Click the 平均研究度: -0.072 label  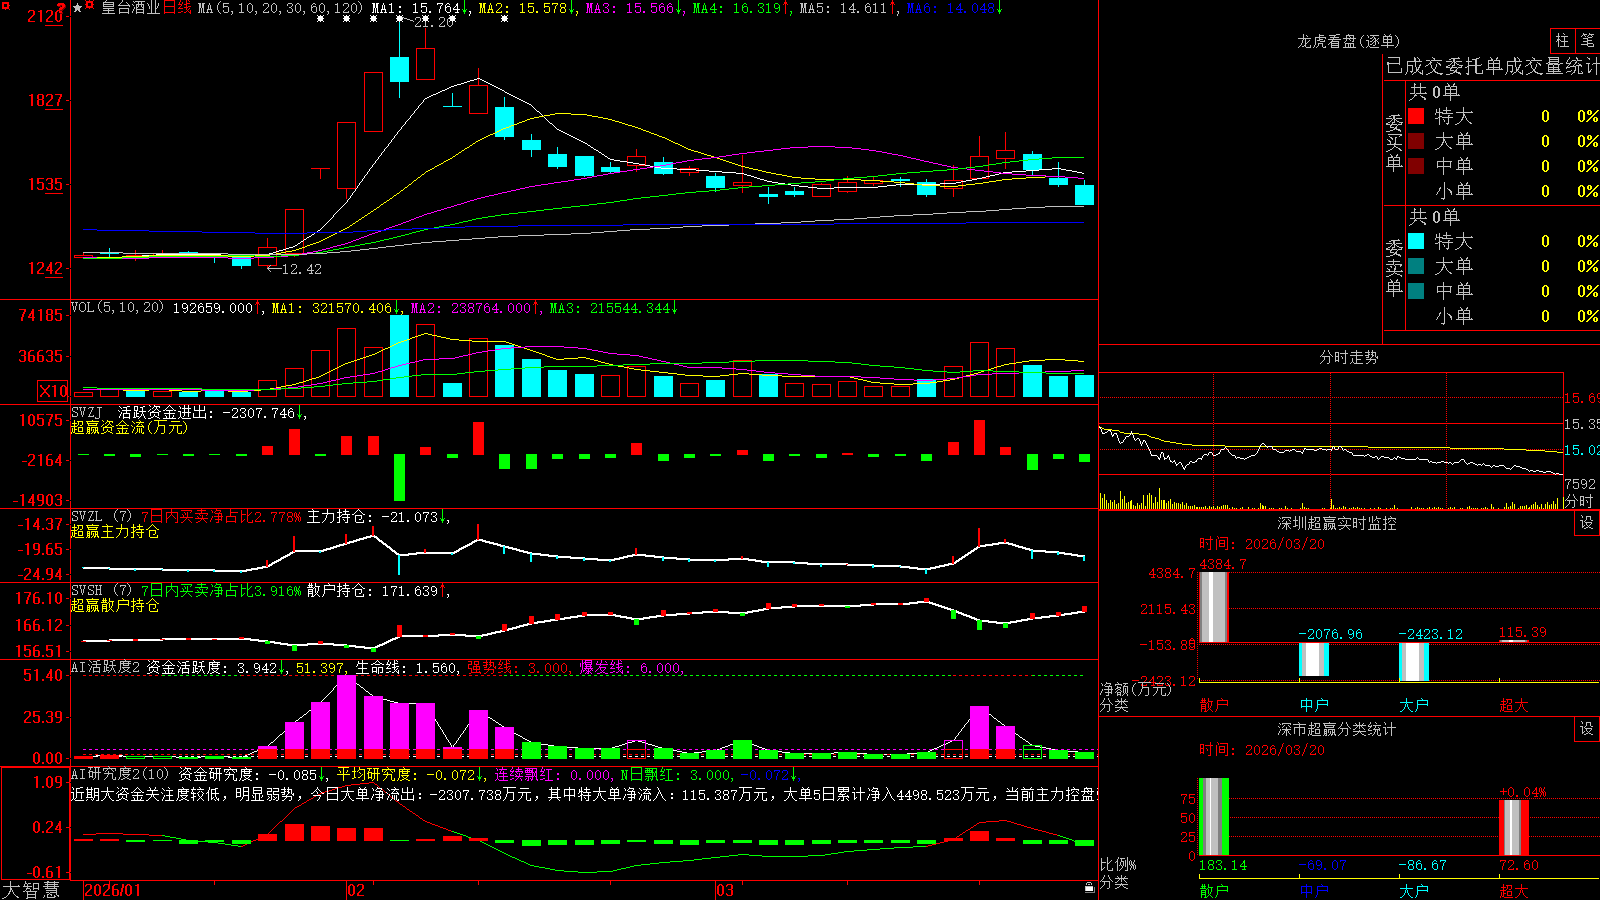point(409,774)
